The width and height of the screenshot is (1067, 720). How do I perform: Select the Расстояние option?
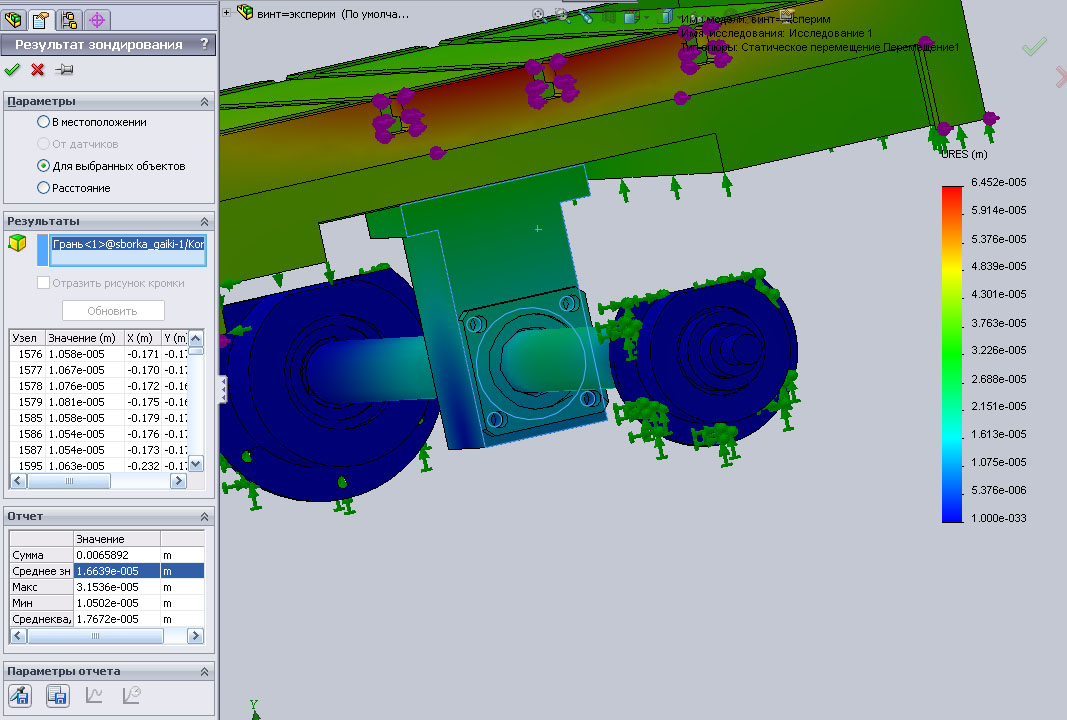point(44,188)
